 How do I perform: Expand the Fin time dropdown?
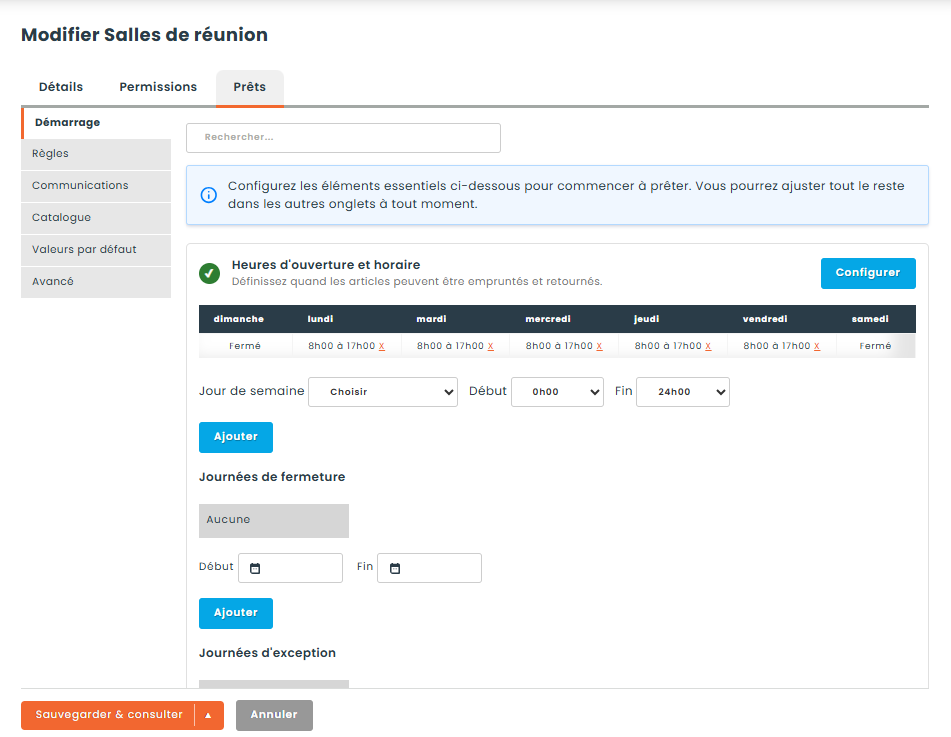682,392
